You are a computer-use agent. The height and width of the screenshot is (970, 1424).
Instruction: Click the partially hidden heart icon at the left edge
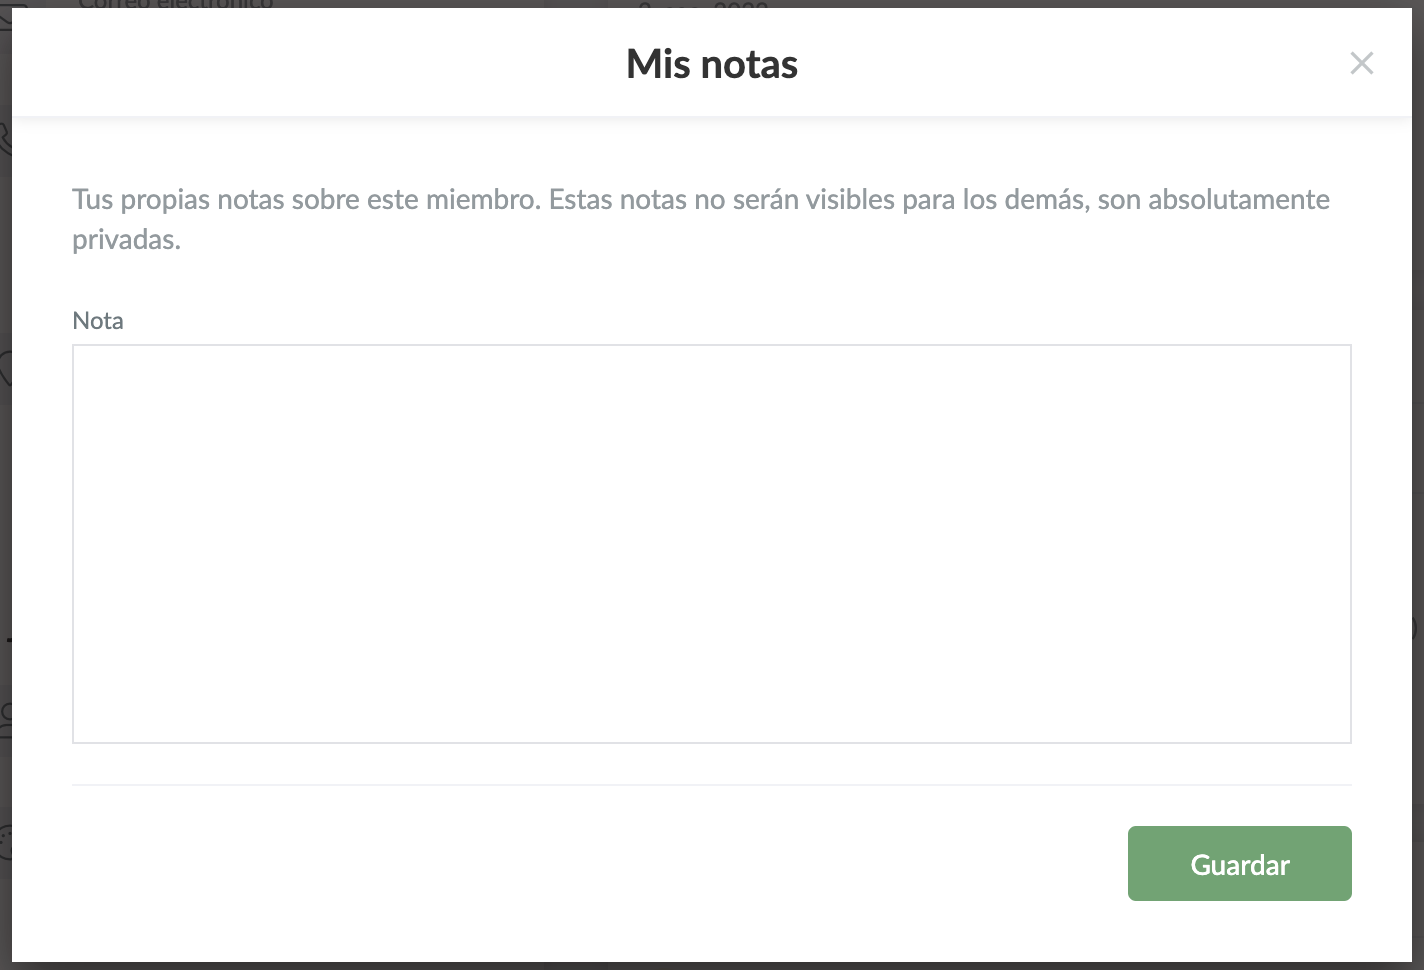(5, 368)
